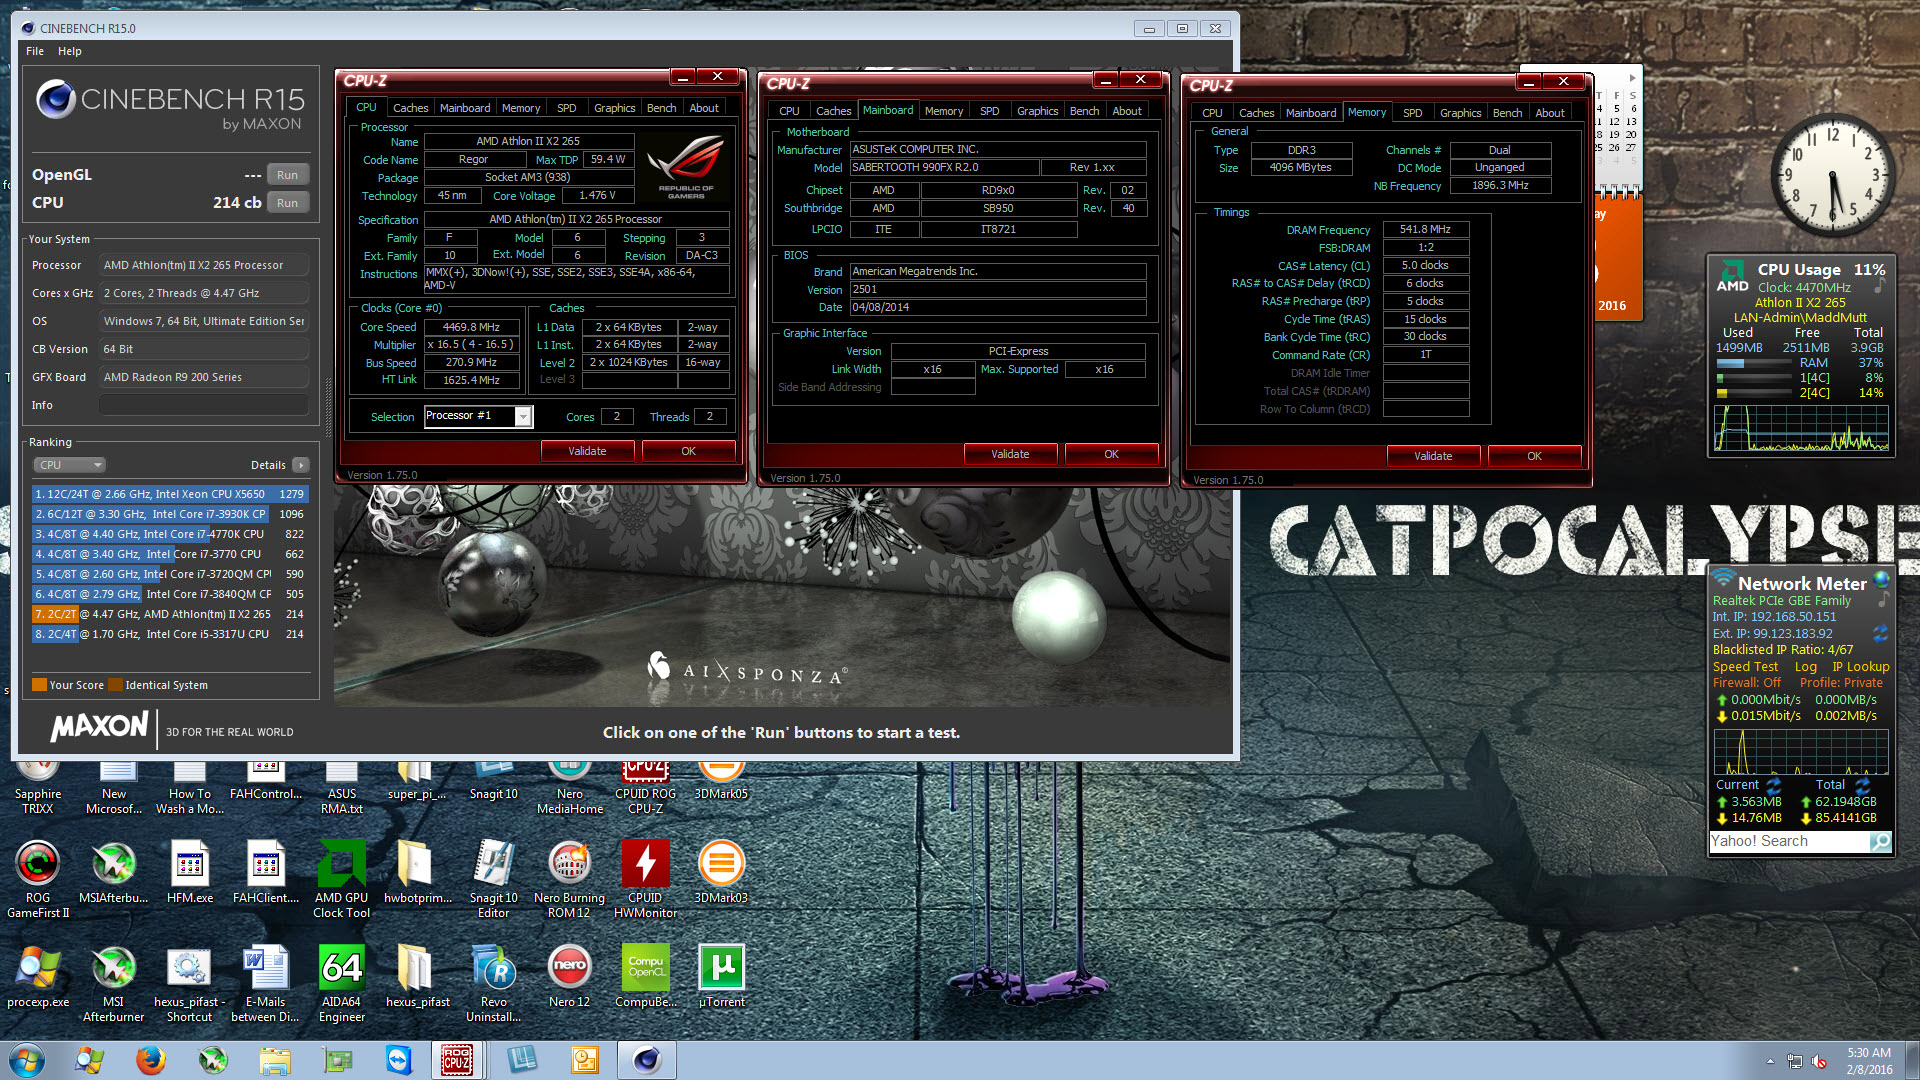
Task: Select ranking row Intel Xeon CPU X5650
Action: pos(170,494)
